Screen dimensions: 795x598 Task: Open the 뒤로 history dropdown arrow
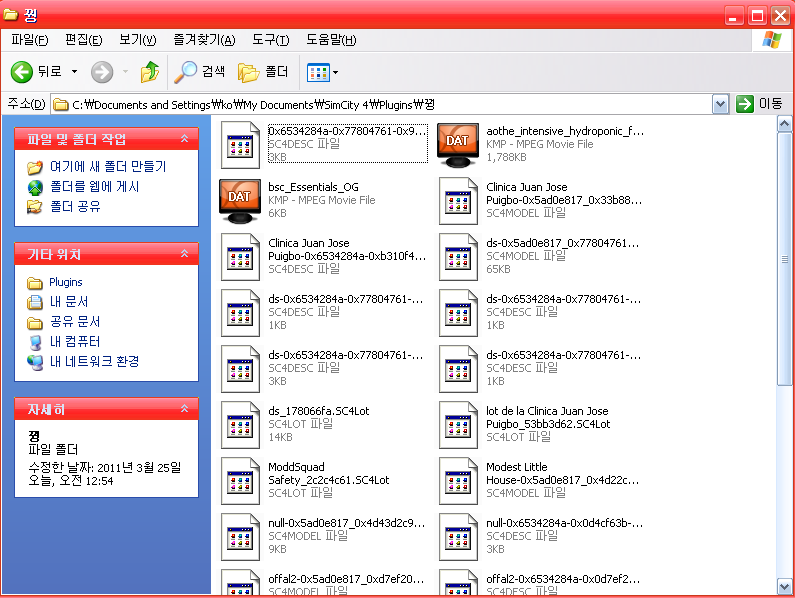point(75,72)
